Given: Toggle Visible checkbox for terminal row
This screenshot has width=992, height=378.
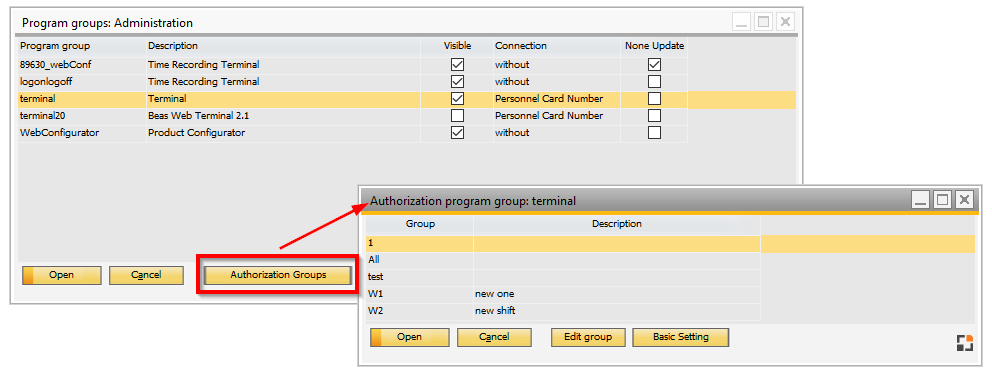Looking at the screenshot, I should pos(457,99).
